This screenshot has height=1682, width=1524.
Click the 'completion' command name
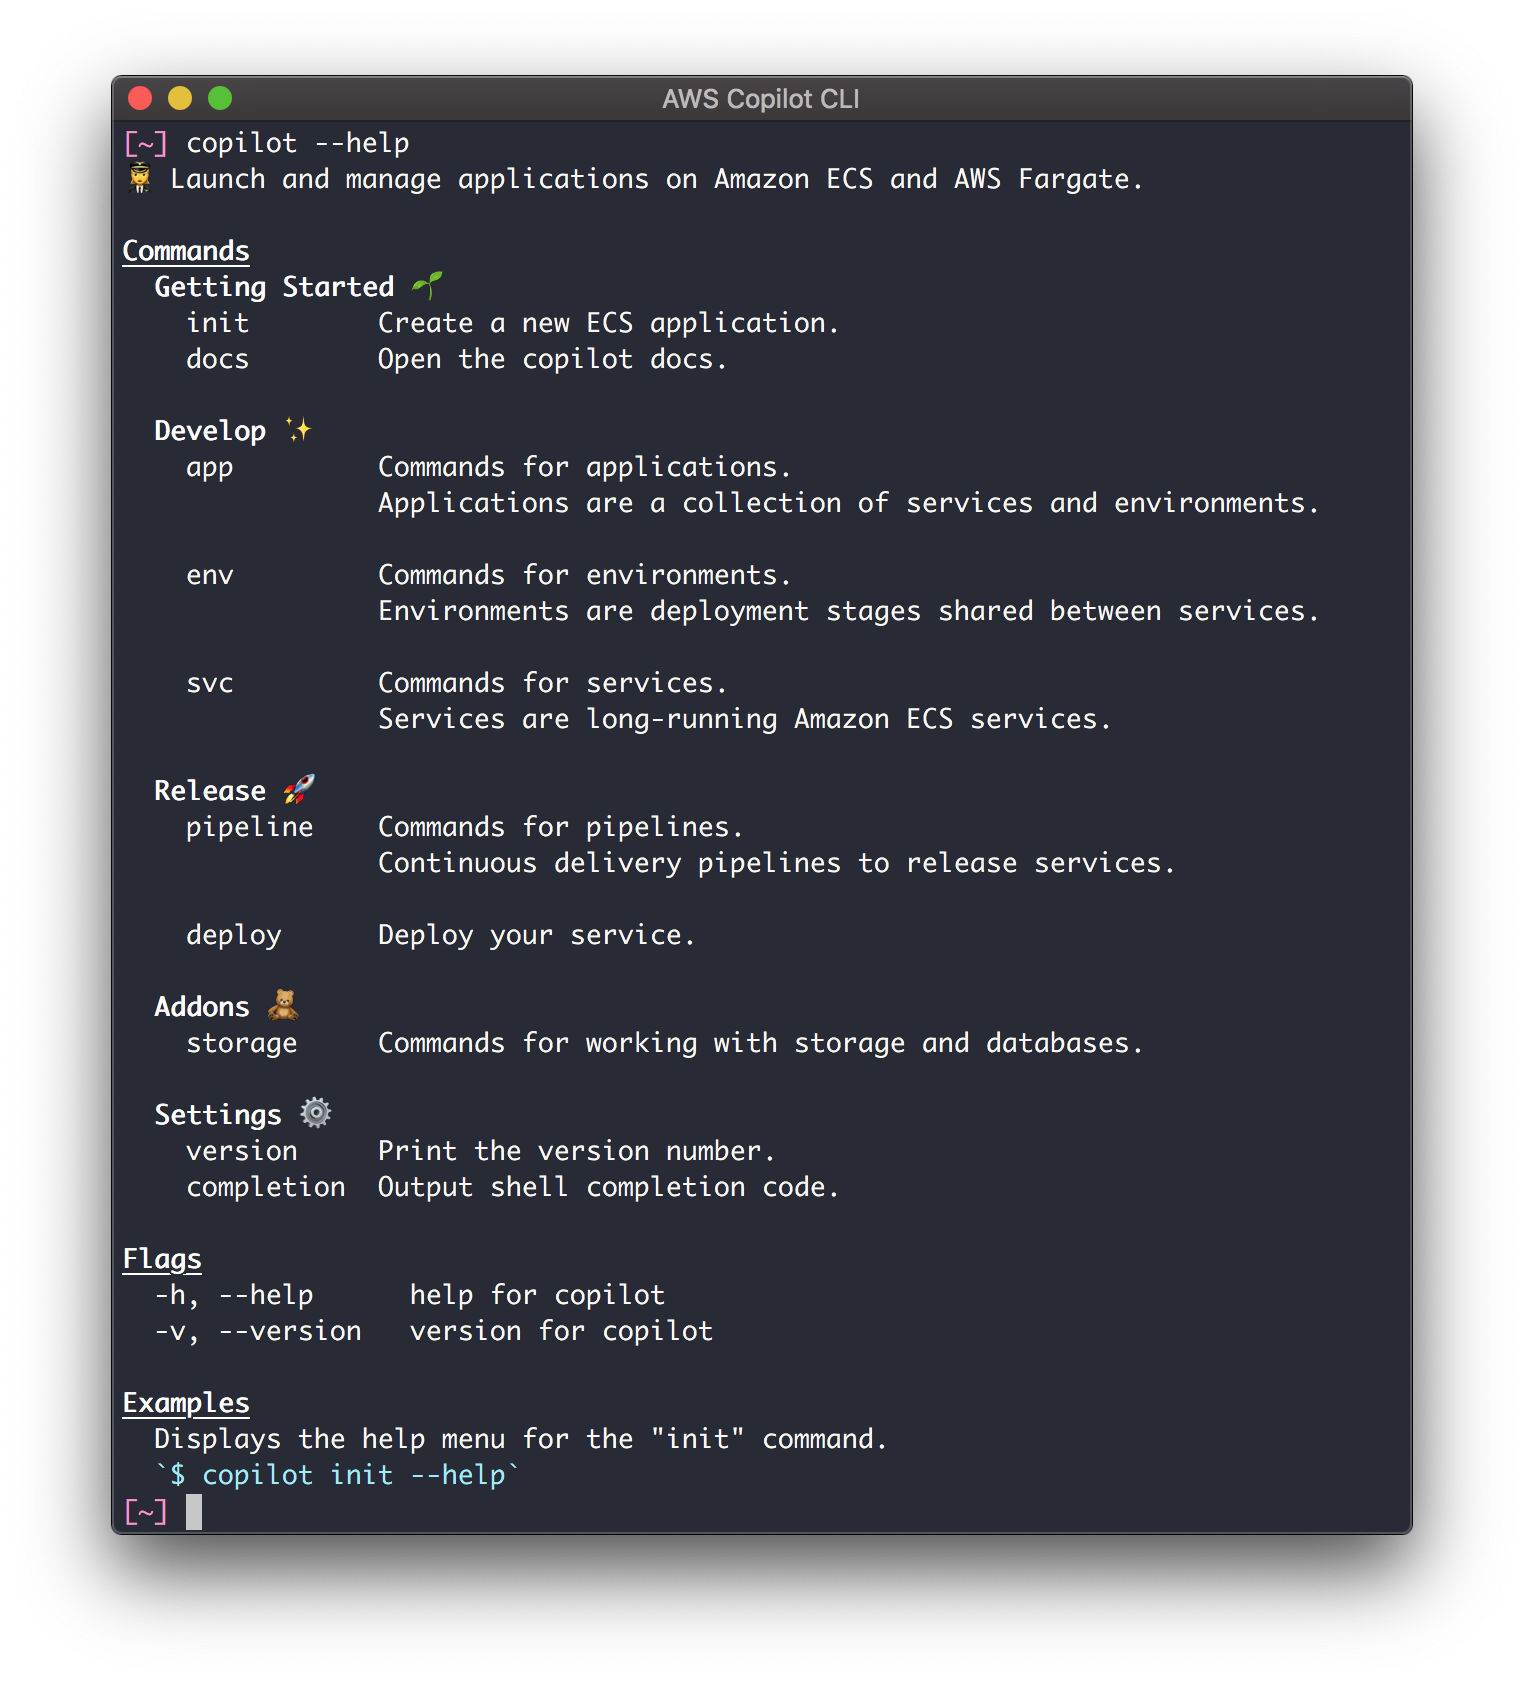(x=266, y=1187)
